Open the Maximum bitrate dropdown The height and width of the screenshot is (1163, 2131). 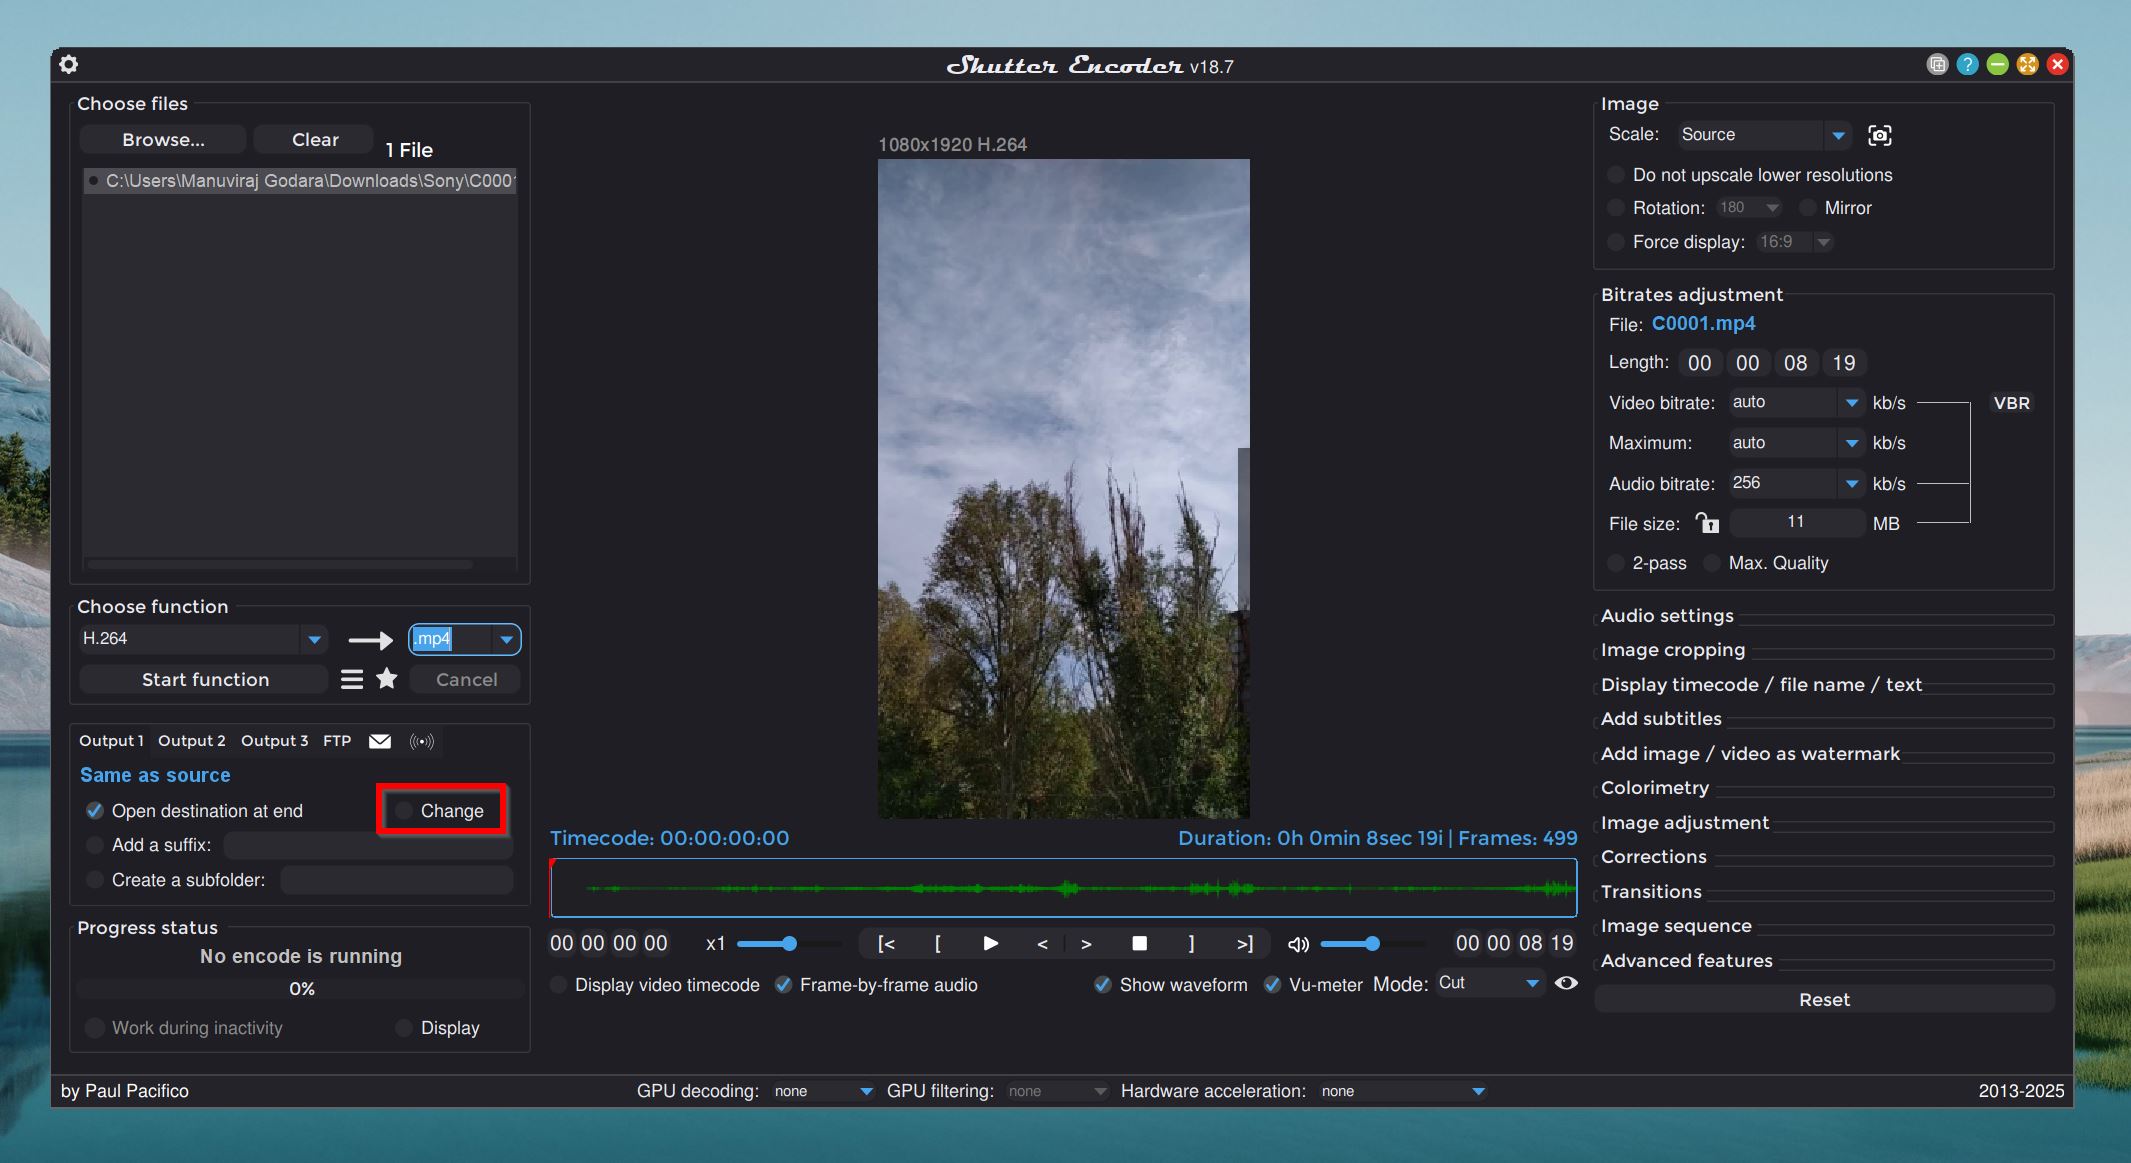point(1796,443)
